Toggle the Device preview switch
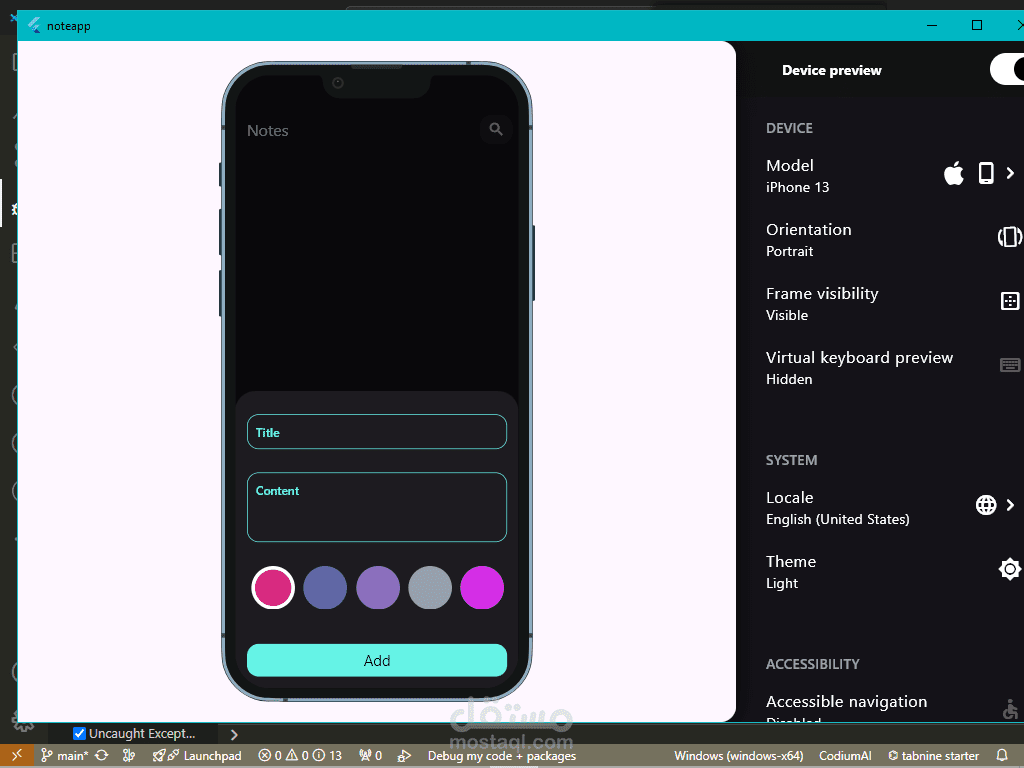The height and width of the screenshot is (768, 1024). (x=1007, y=70)
